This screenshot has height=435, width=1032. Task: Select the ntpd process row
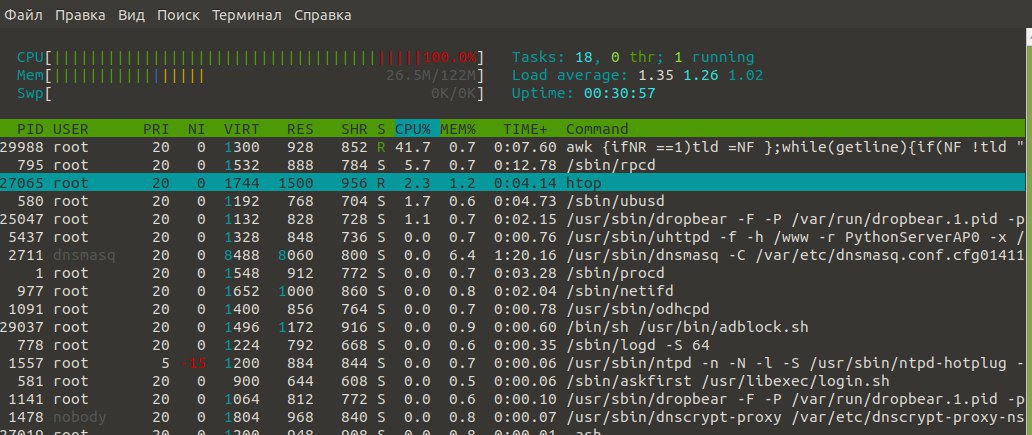pyautogui.click(x=513, y=363)
